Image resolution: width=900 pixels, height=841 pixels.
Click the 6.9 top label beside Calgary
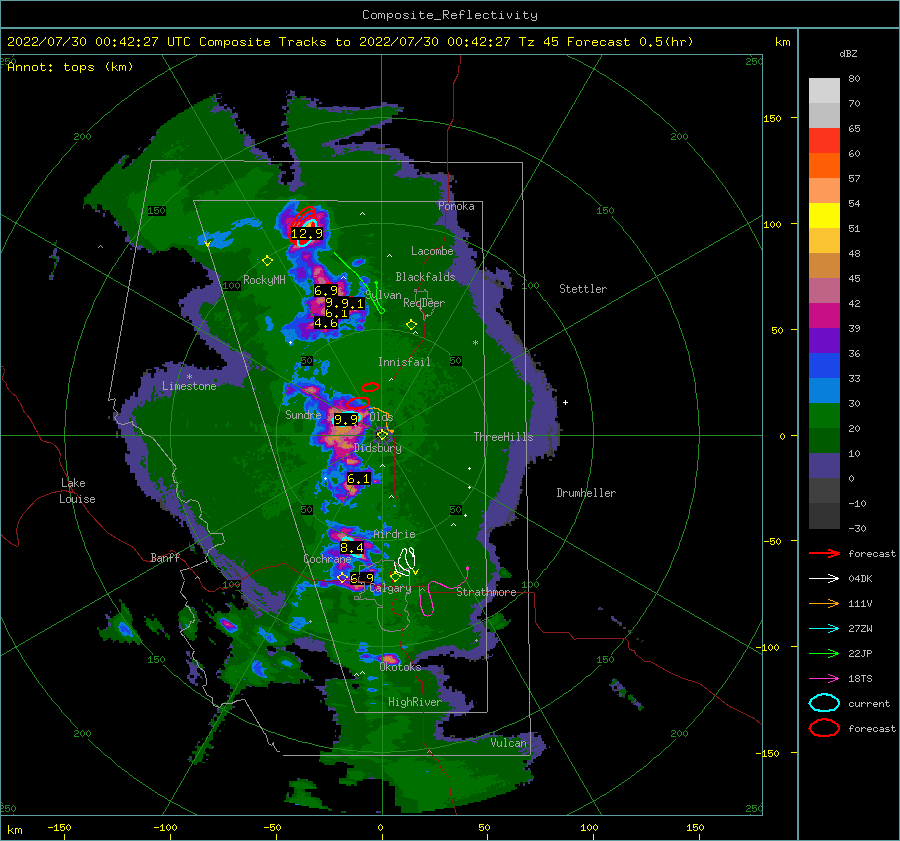(362, 578)
